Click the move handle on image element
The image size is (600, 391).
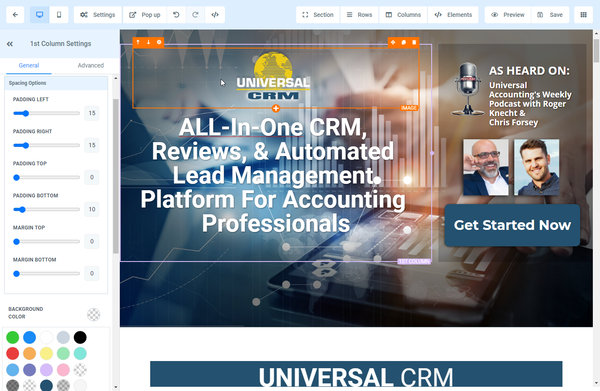[x=393, y=42]
